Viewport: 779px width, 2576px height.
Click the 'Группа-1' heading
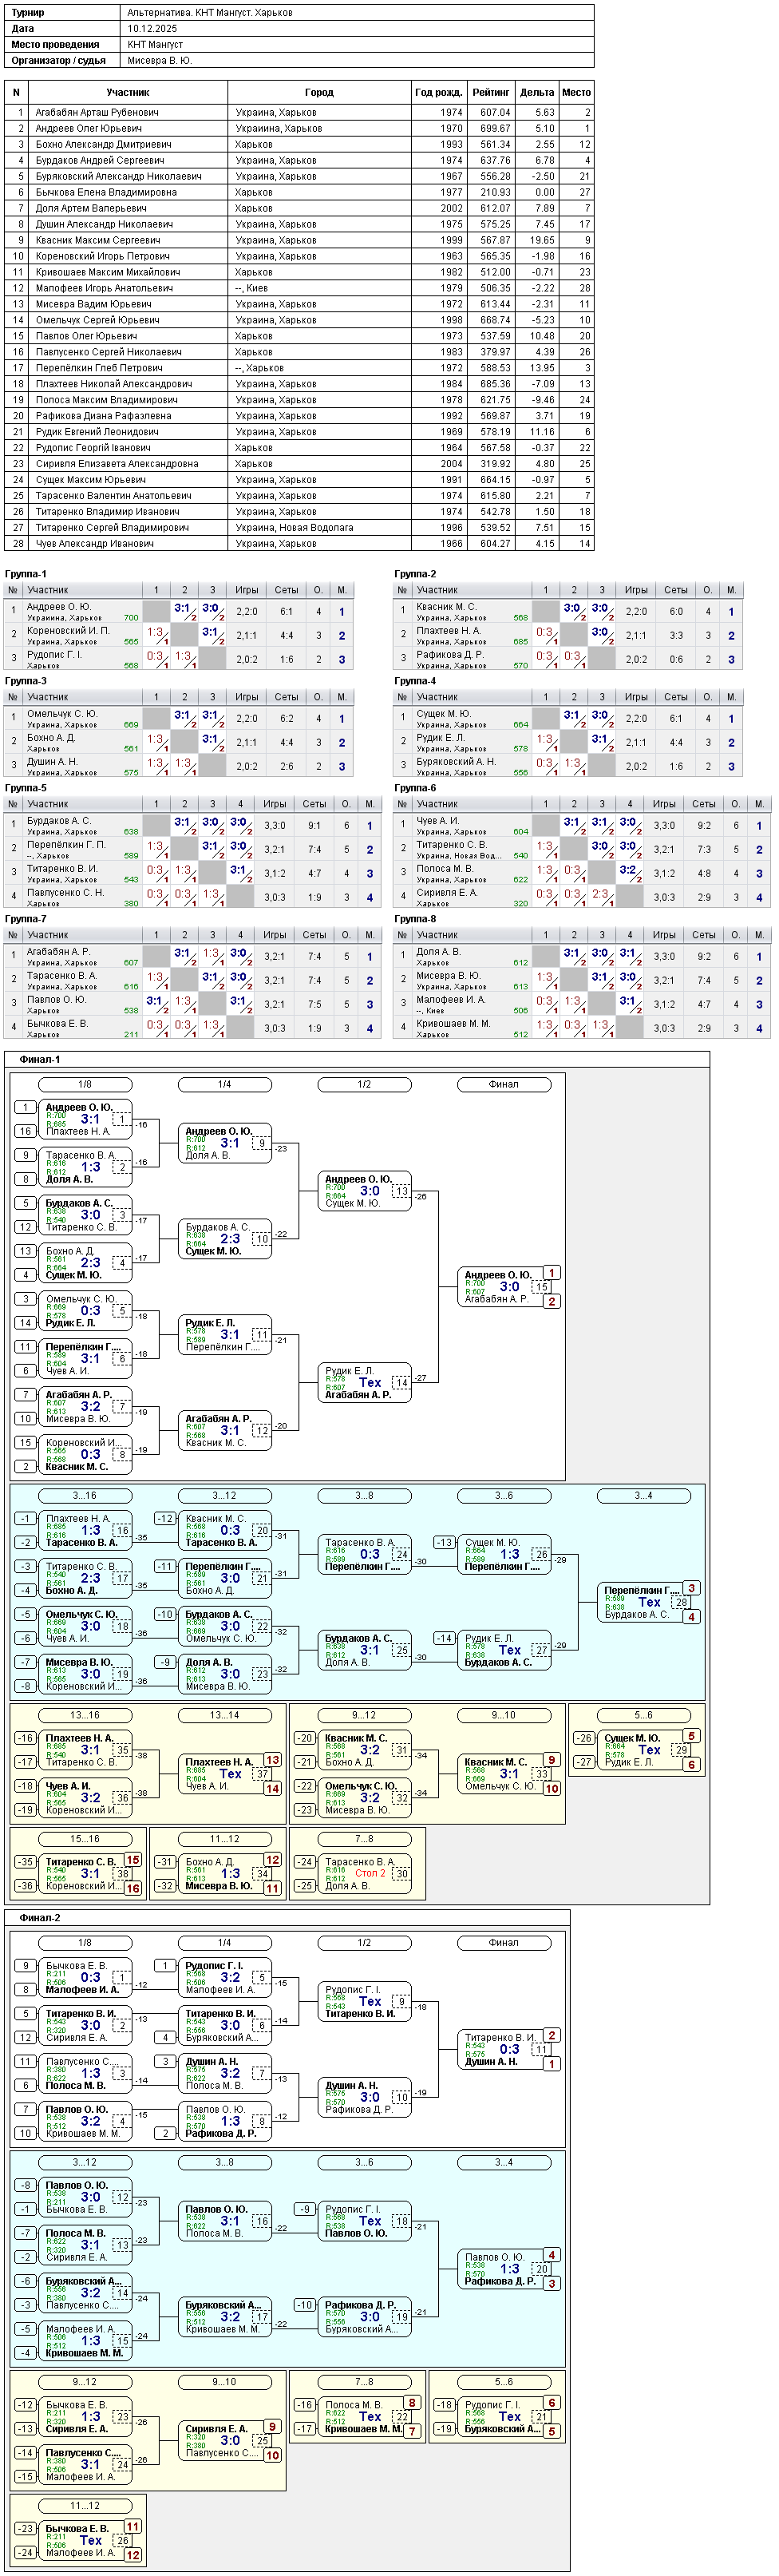[x=26, y=576]
